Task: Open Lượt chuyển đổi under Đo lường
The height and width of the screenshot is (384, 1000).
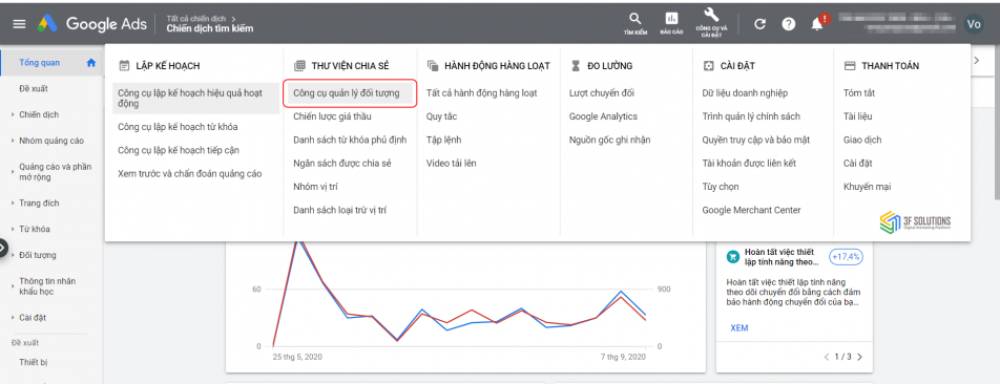Action: click(x=601, y=93)
